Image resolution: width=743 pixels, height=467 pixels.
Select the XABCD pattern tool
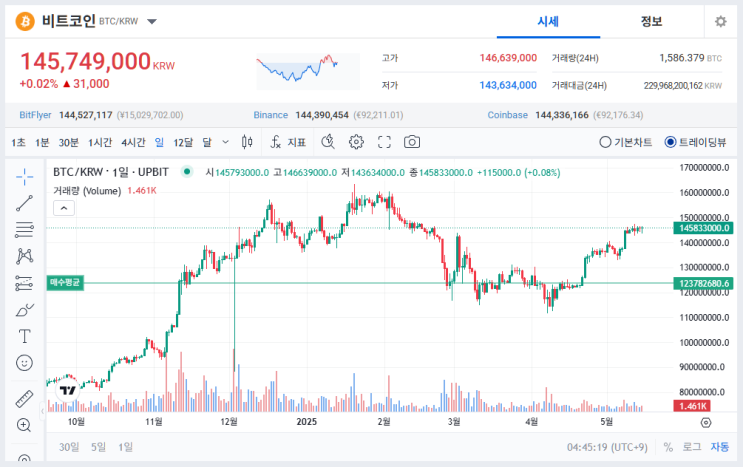coord(24,256)
